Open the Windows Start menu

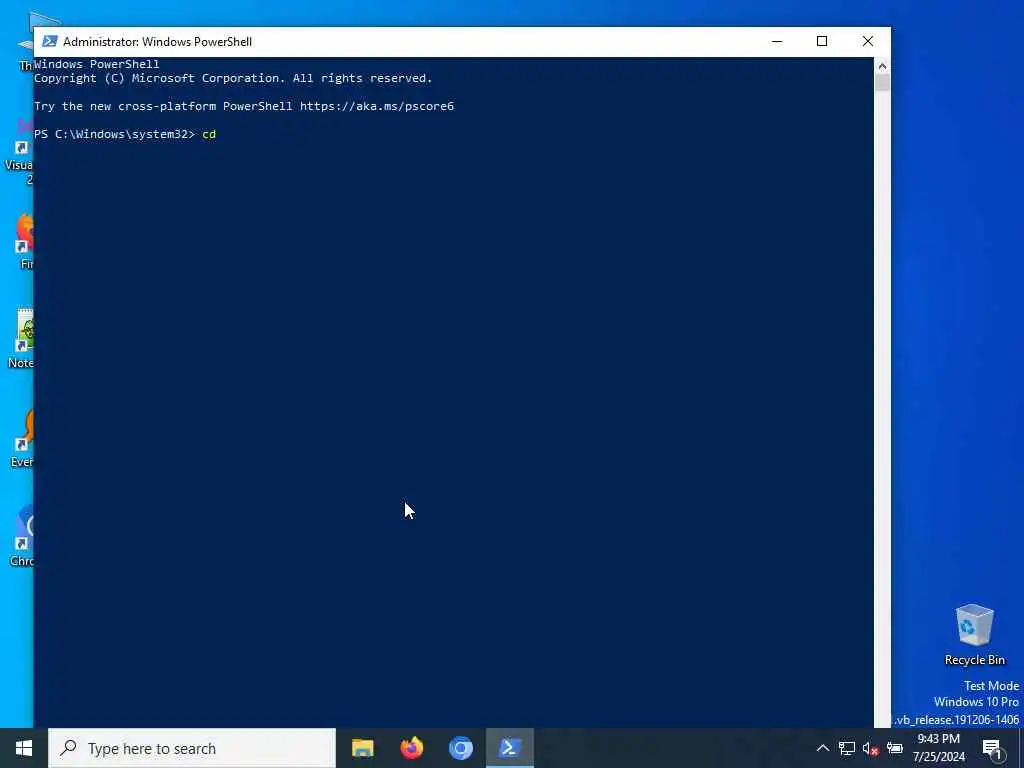click(24, 748)
